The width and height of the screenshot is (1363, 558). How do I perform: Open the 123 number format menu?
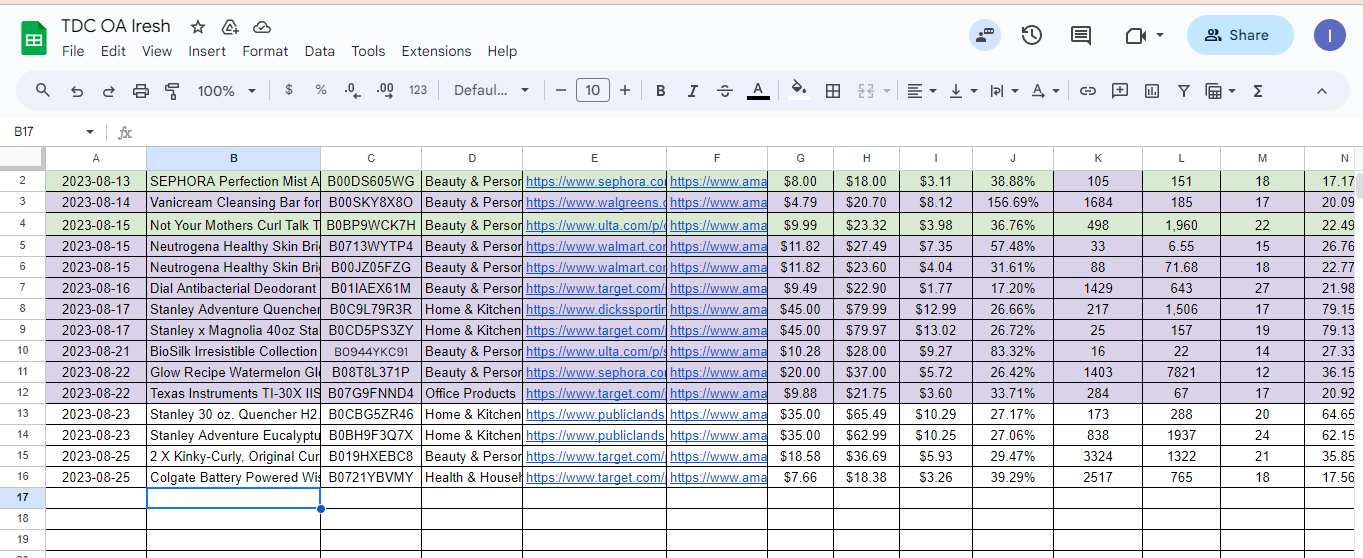coord(418,90)
